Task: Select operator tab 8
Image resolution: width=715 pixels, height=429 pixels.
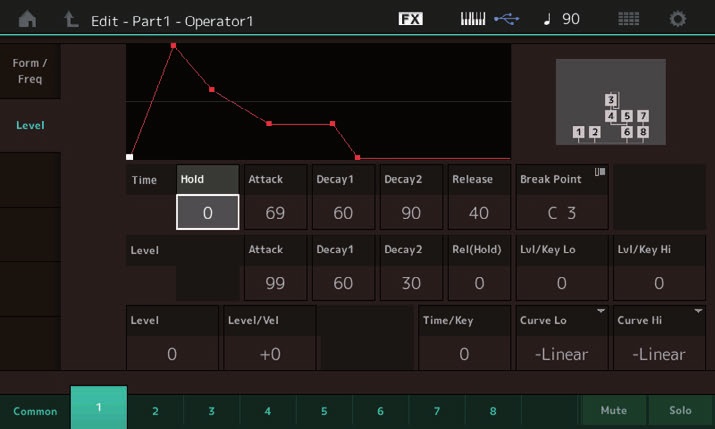Action: point(493,411)
